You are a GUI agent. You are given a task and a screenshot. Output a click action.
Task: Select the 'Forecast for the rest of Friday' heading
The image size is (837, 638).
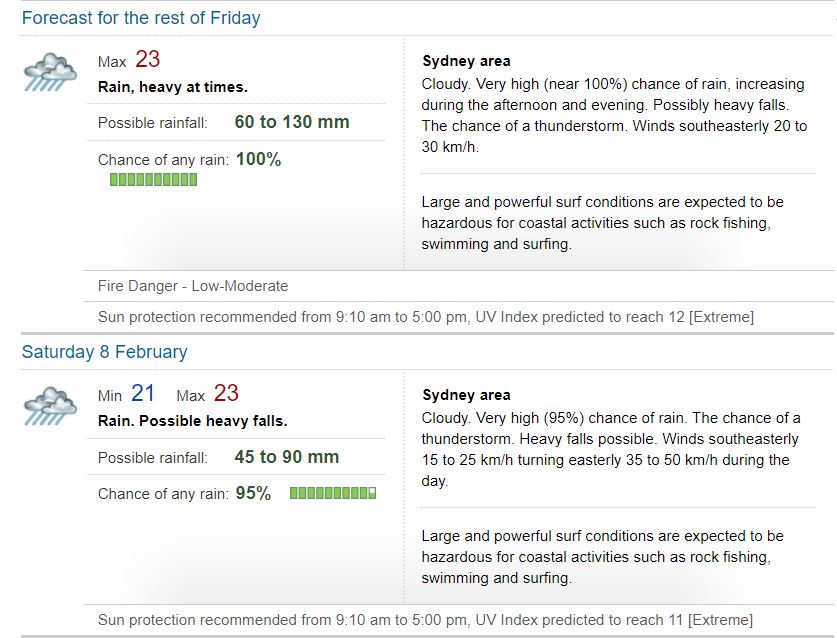[x=141, y=18]
